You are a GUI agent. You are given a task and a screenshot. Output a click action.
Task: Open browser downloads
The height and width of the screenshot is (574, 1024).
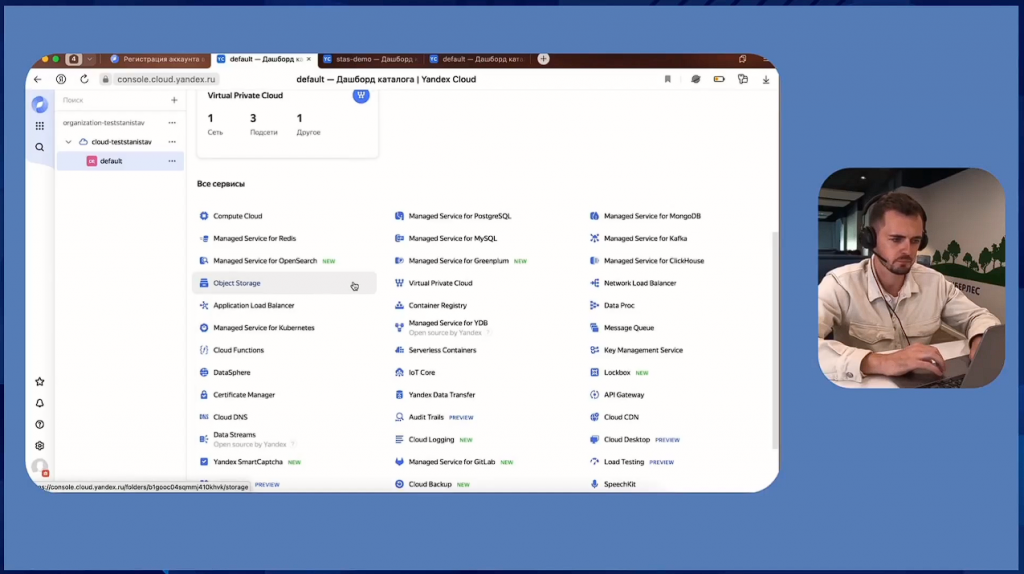(766, 80)
